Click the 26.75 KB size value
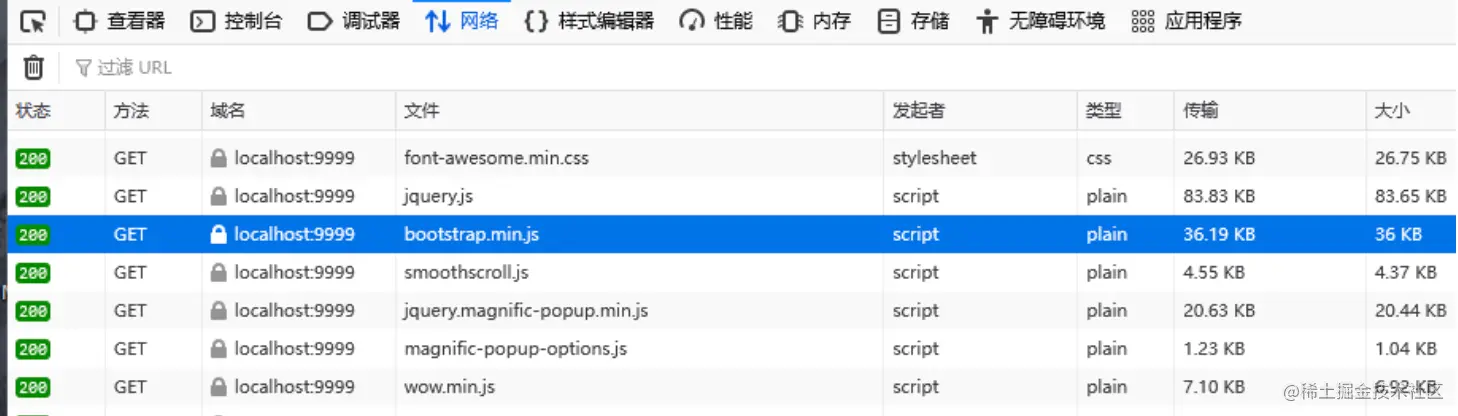Screen dimensions: 1458x416 click(1411, 158)
